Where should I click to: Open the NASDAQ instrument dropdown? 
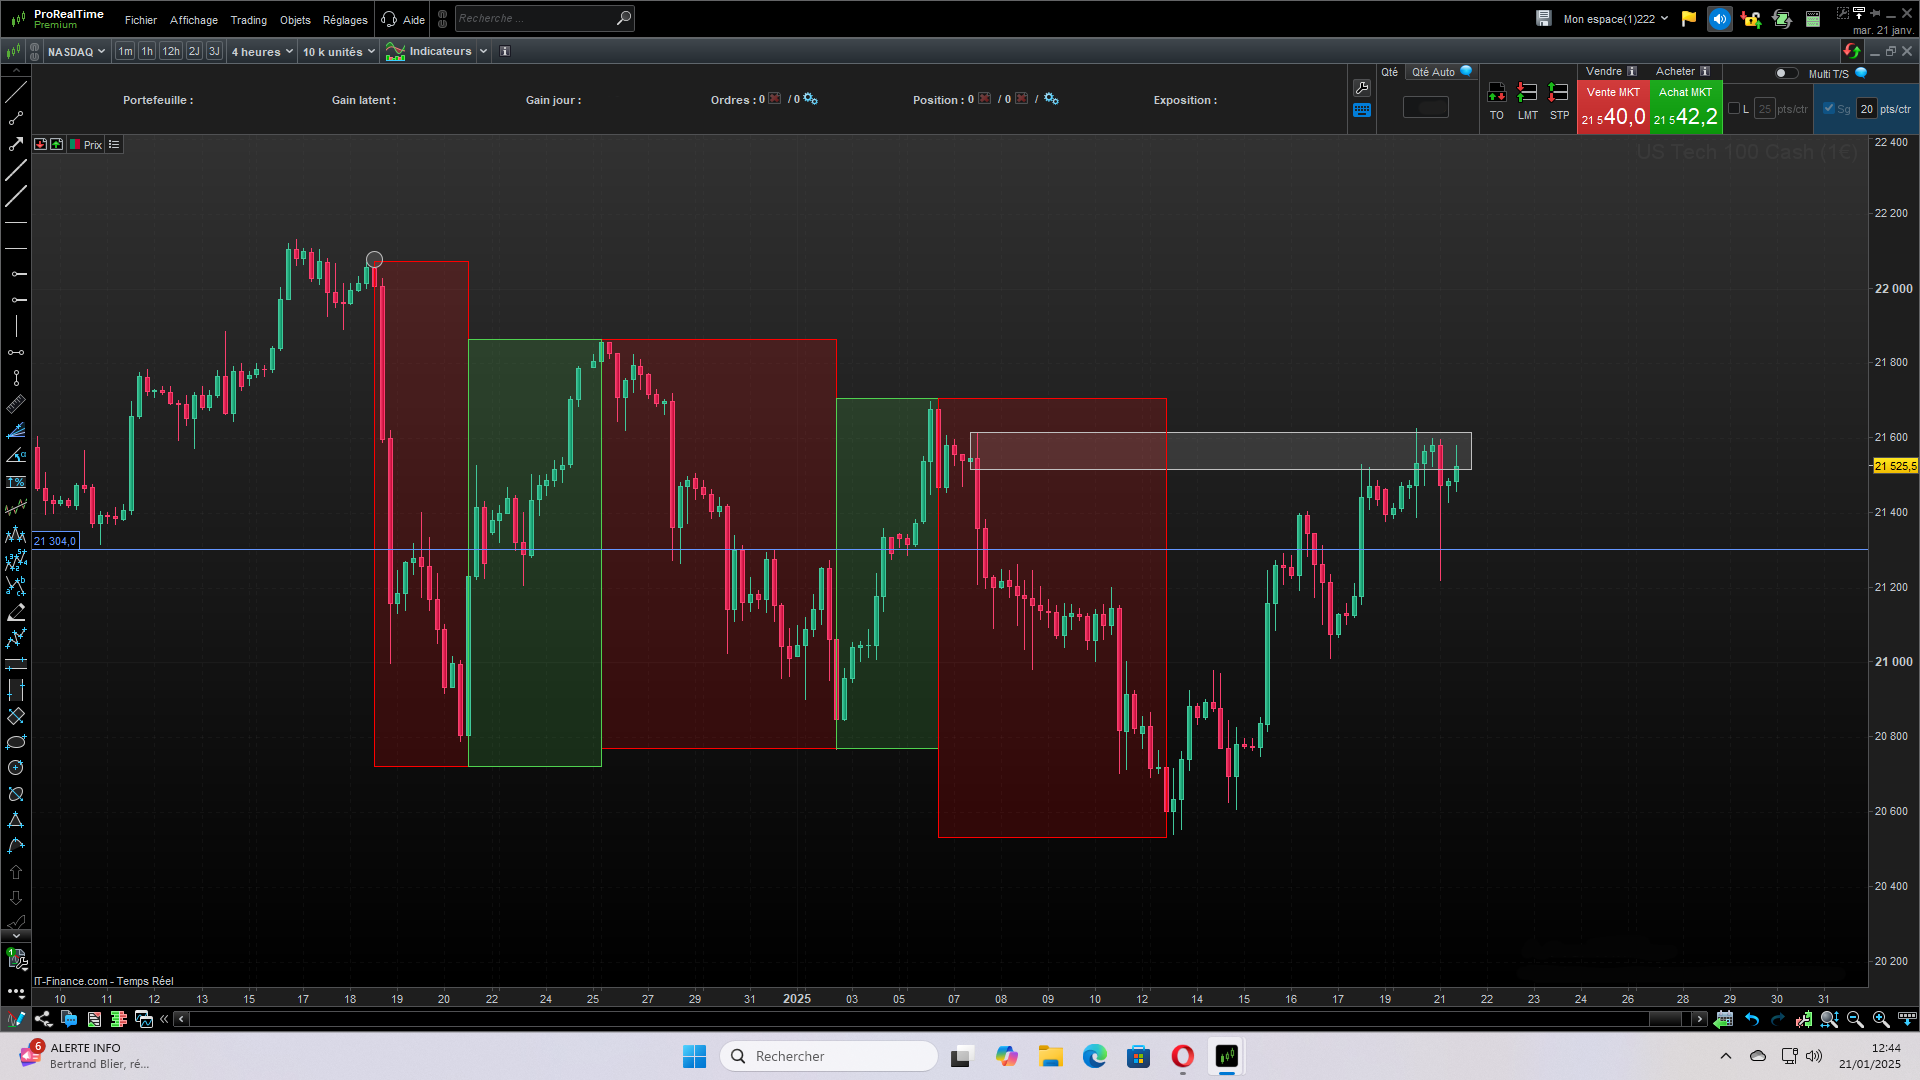coord(76,52)
